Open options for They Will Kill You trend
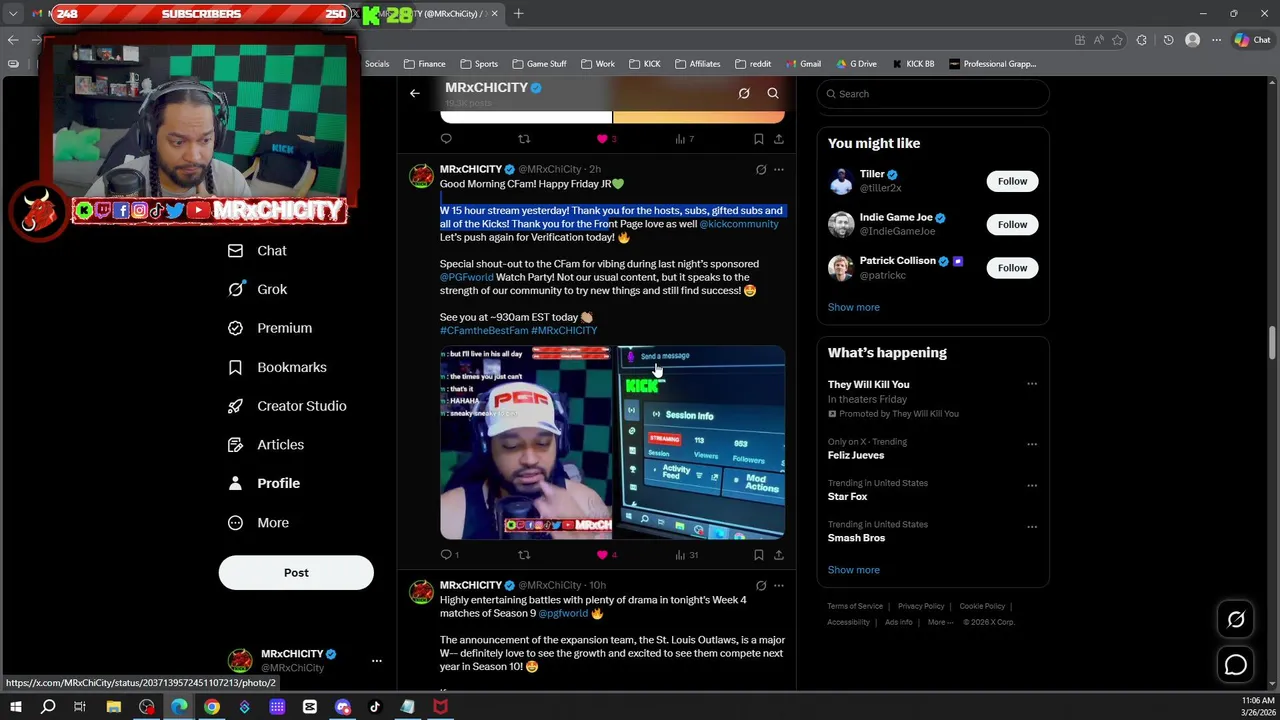This screenshot has width=1280, height=720. [1032, 384]
